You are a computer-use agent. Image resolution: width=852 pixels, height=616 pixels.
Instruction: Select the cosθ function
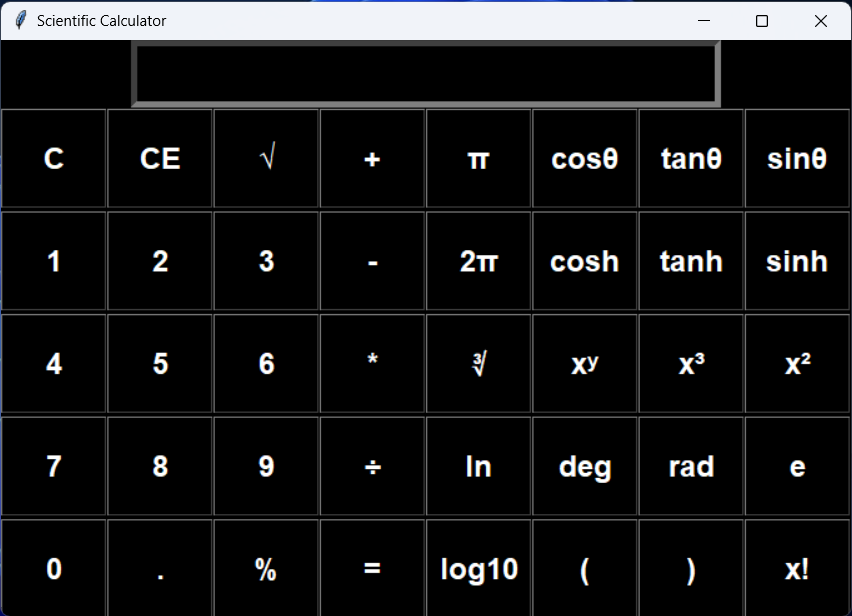584,158
